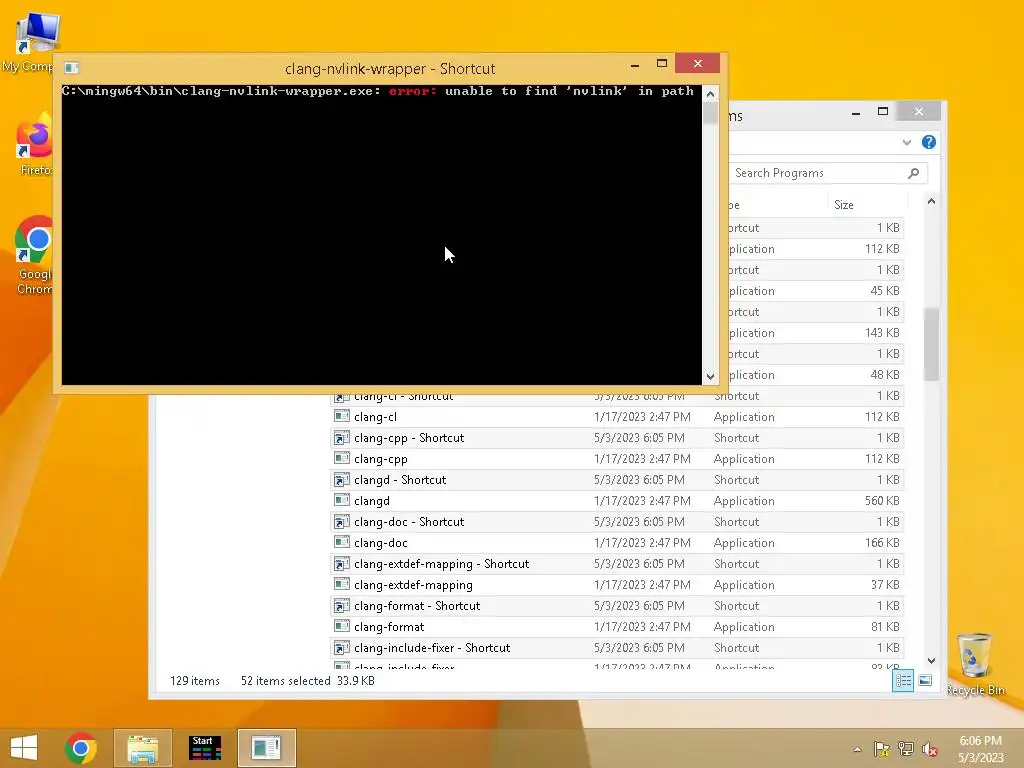Screen dimensions: 1024x768
Task: Click the '52 items selected' status text
Action: (x=285, y=680)
